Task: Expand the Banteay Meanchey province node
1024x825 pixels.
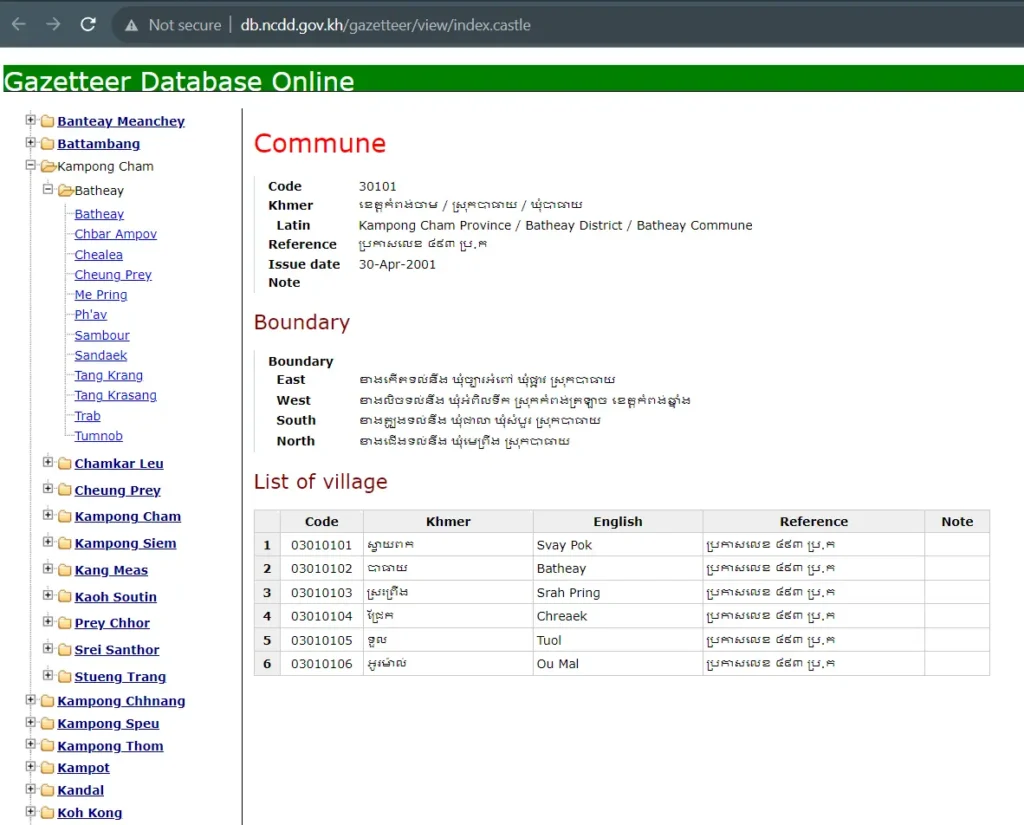Action: [x=30, y=121]
